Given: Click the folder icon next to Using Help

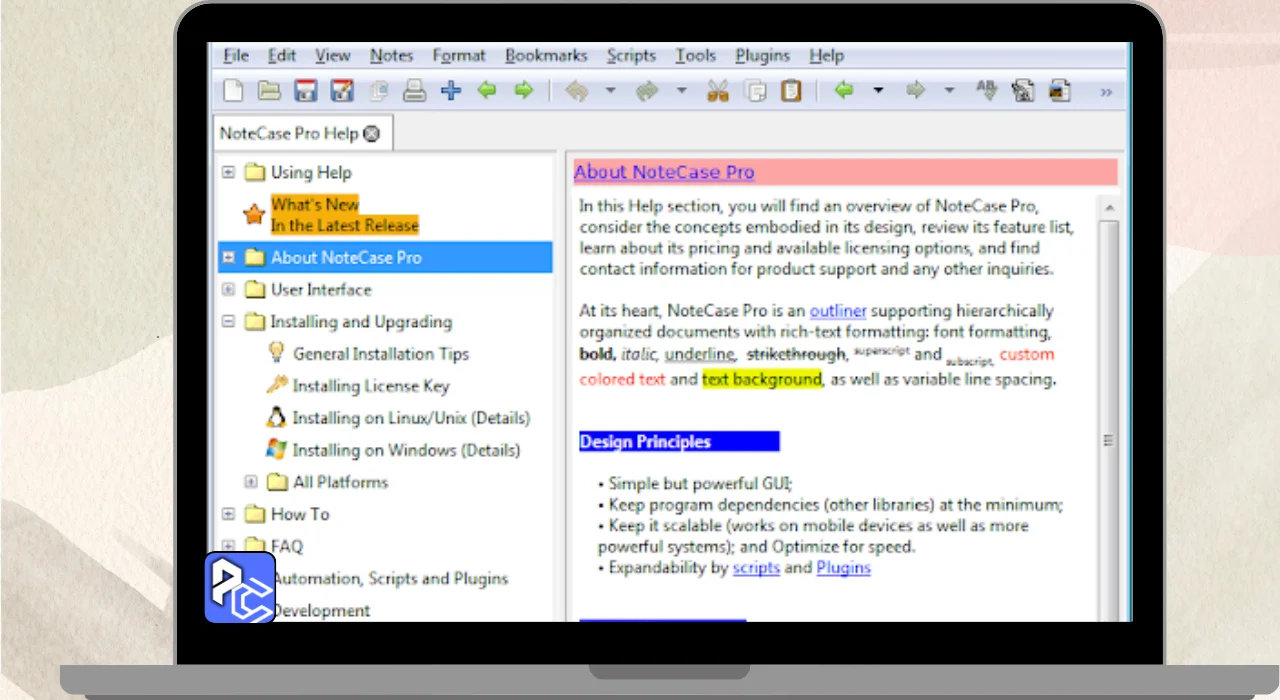Looking at the screenshot, I should (x=254, y=172).
